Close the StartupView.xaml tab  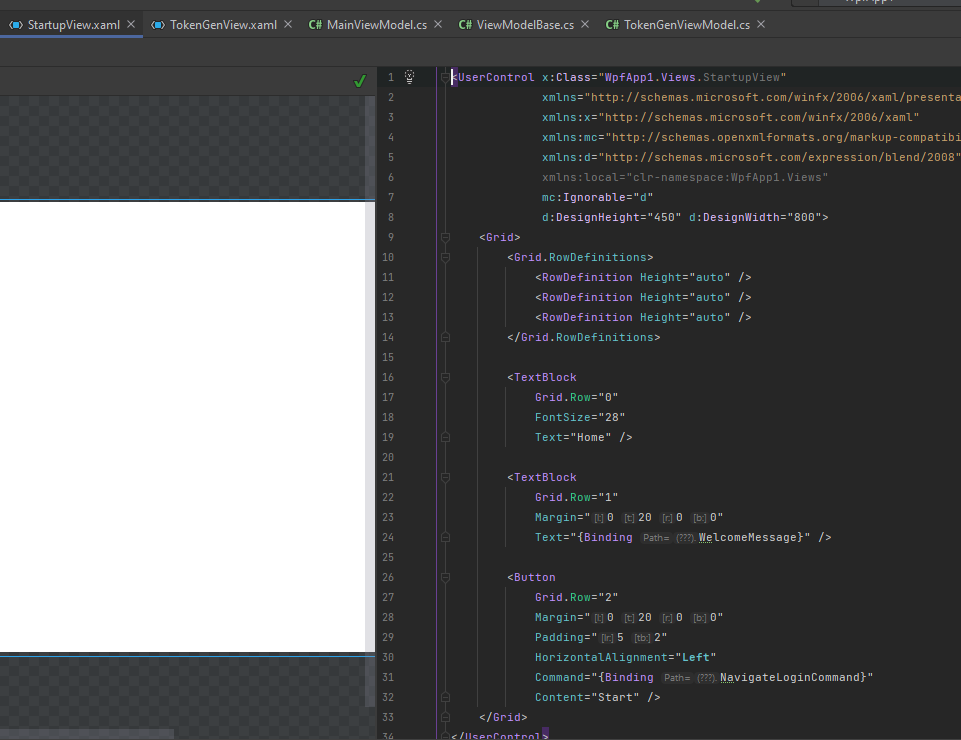(131, 24)
